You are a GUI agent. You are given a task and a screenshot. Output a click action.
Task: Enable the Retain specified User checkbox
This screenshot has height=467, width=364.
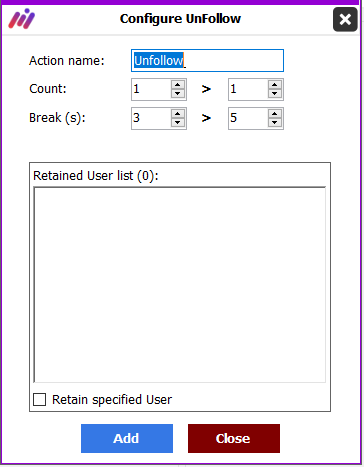[39, 399]
